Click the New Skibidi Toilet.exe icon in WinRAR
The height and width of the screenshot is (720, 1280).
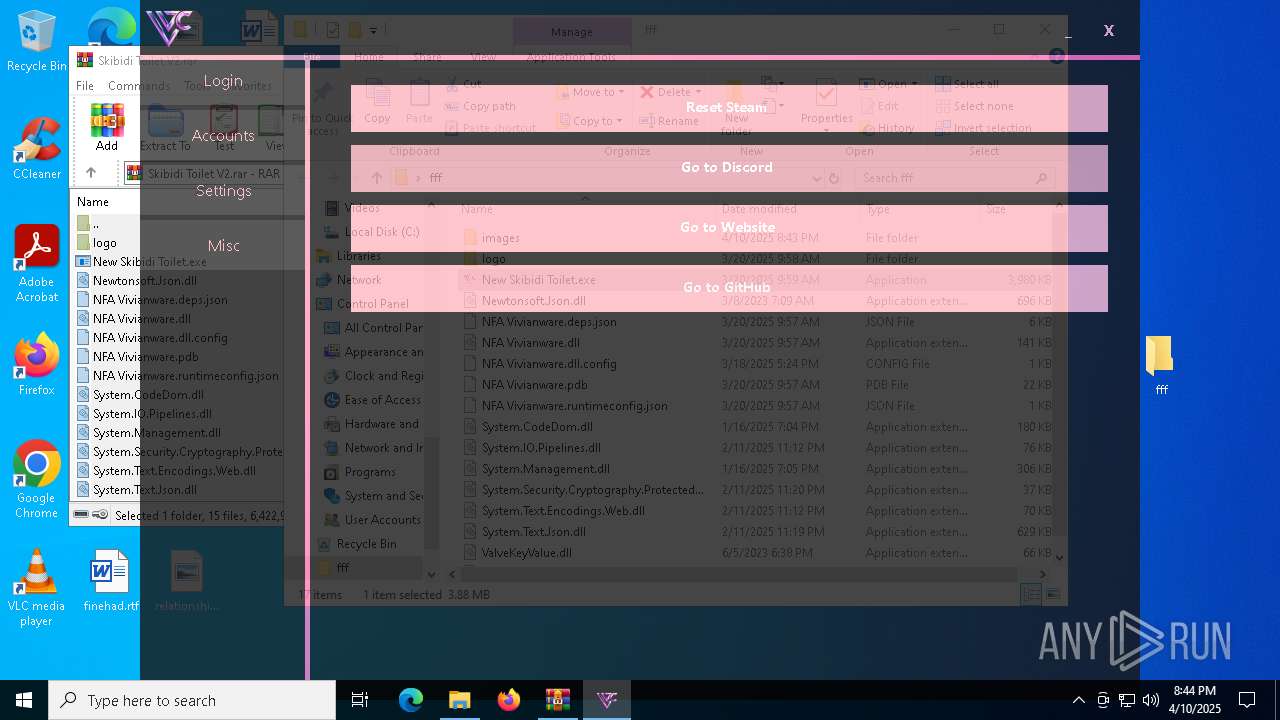coord(84,262)
